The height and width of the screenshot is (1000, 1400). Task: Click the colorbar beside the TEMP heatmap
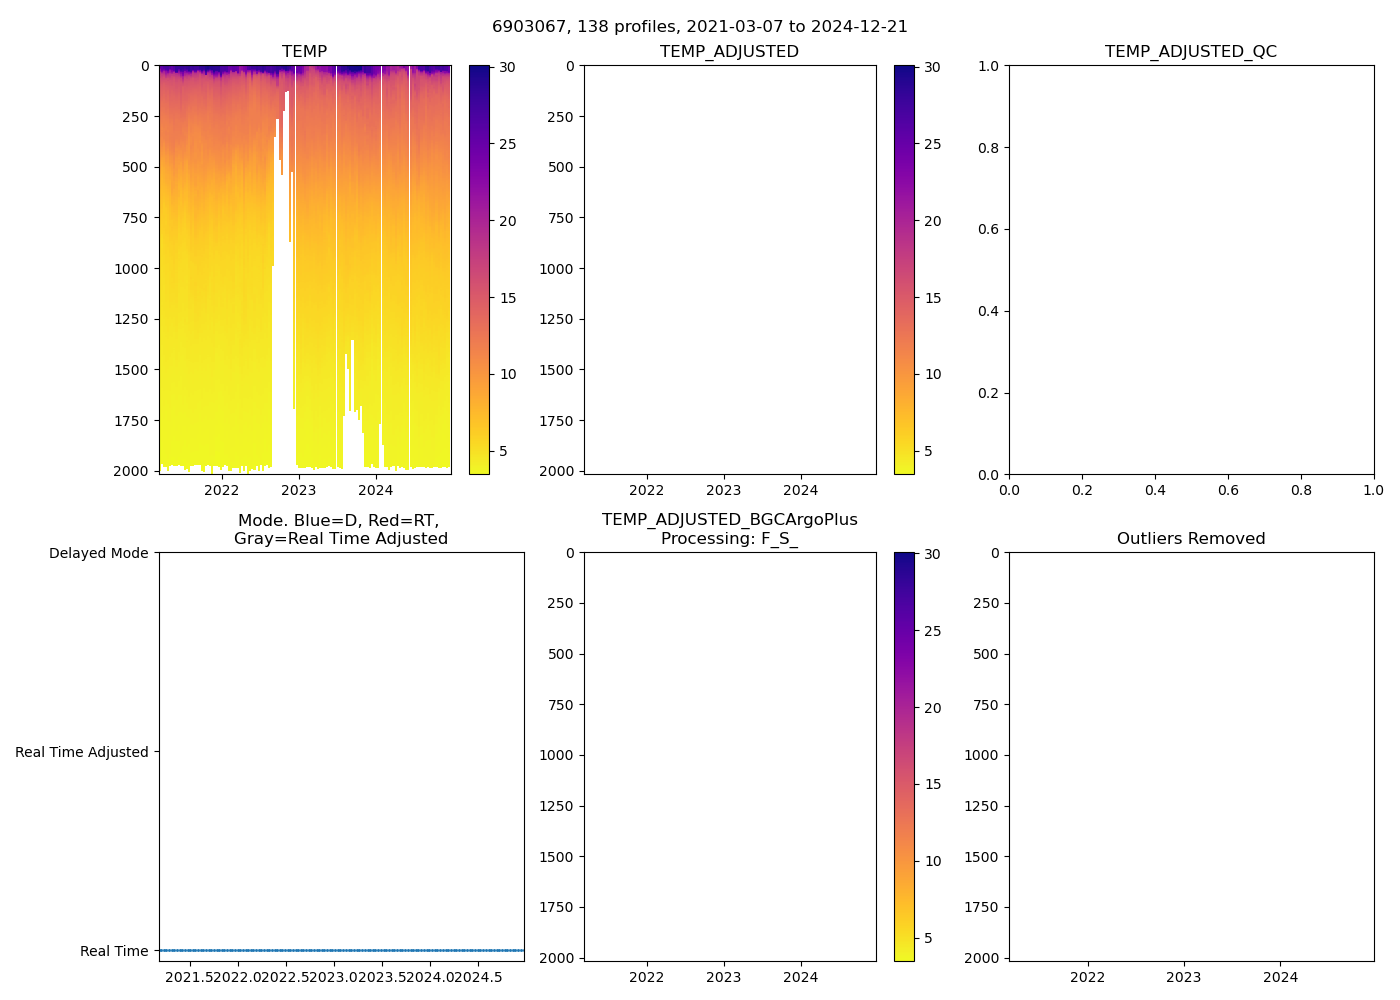point(479,270)
